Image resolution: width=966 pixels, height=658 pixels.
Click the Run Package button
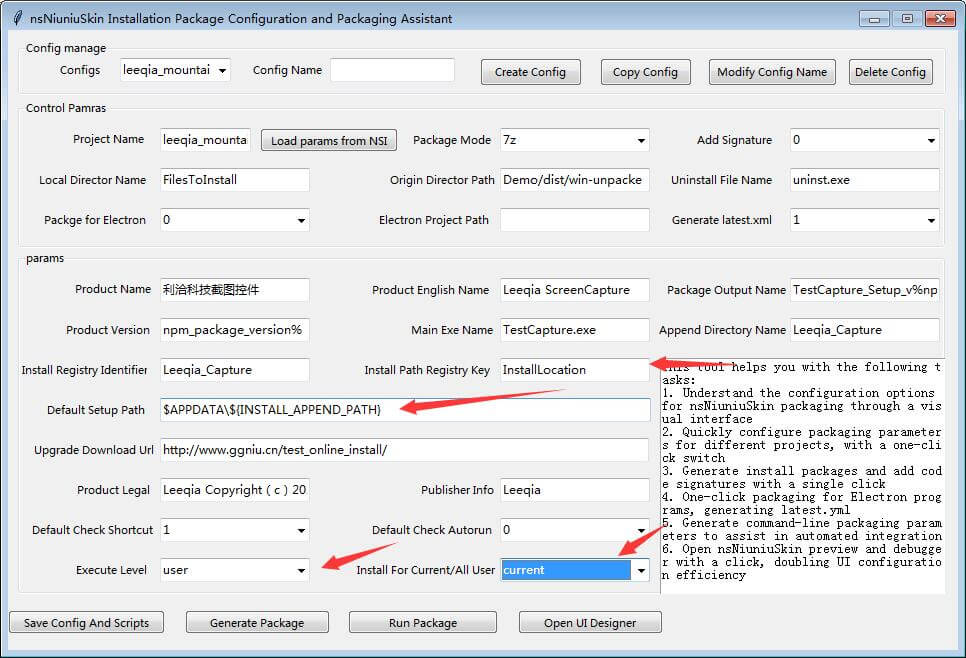click(x=423, y=622)
